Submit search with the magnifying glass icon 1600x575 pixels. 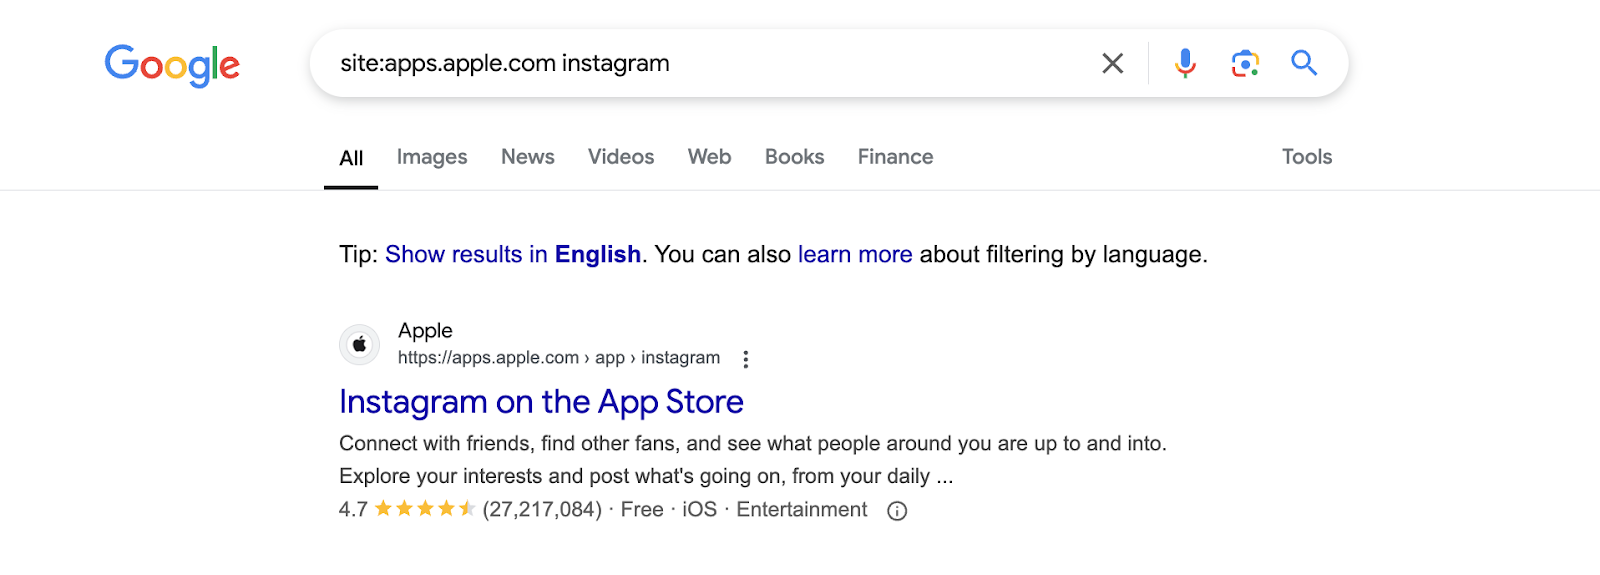point(1304,63)
